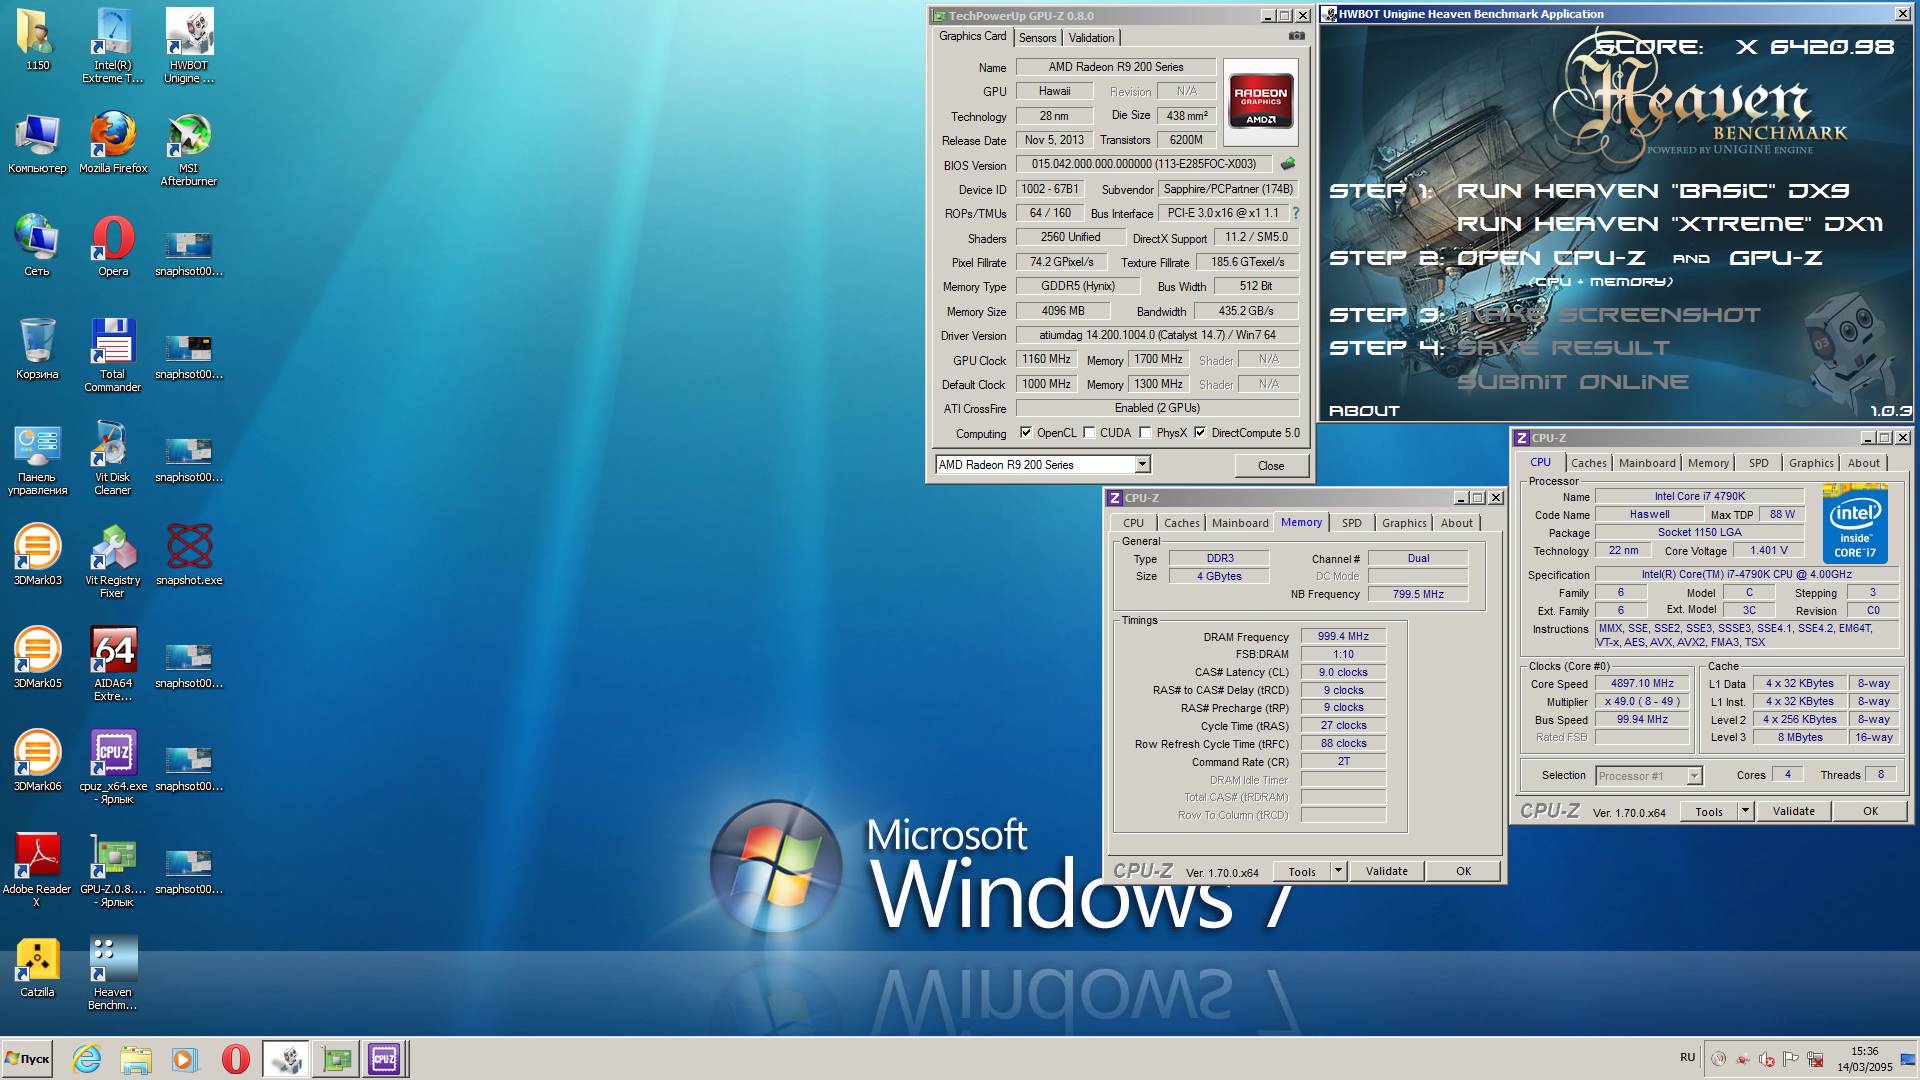Screen dimensions: 1920x1080
Task: Click OK in right CPU-Z window
Action: (1870, 811)
